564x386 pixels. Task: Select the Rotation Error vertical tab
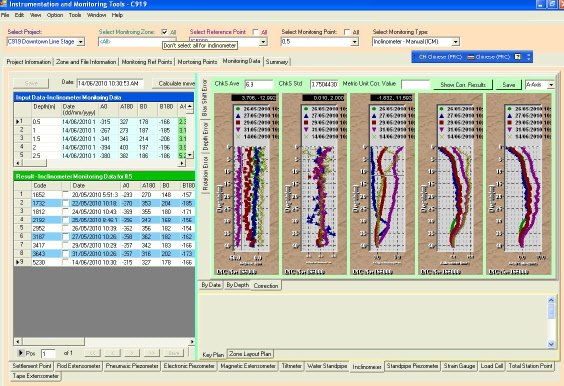click(x=205, y=173)
